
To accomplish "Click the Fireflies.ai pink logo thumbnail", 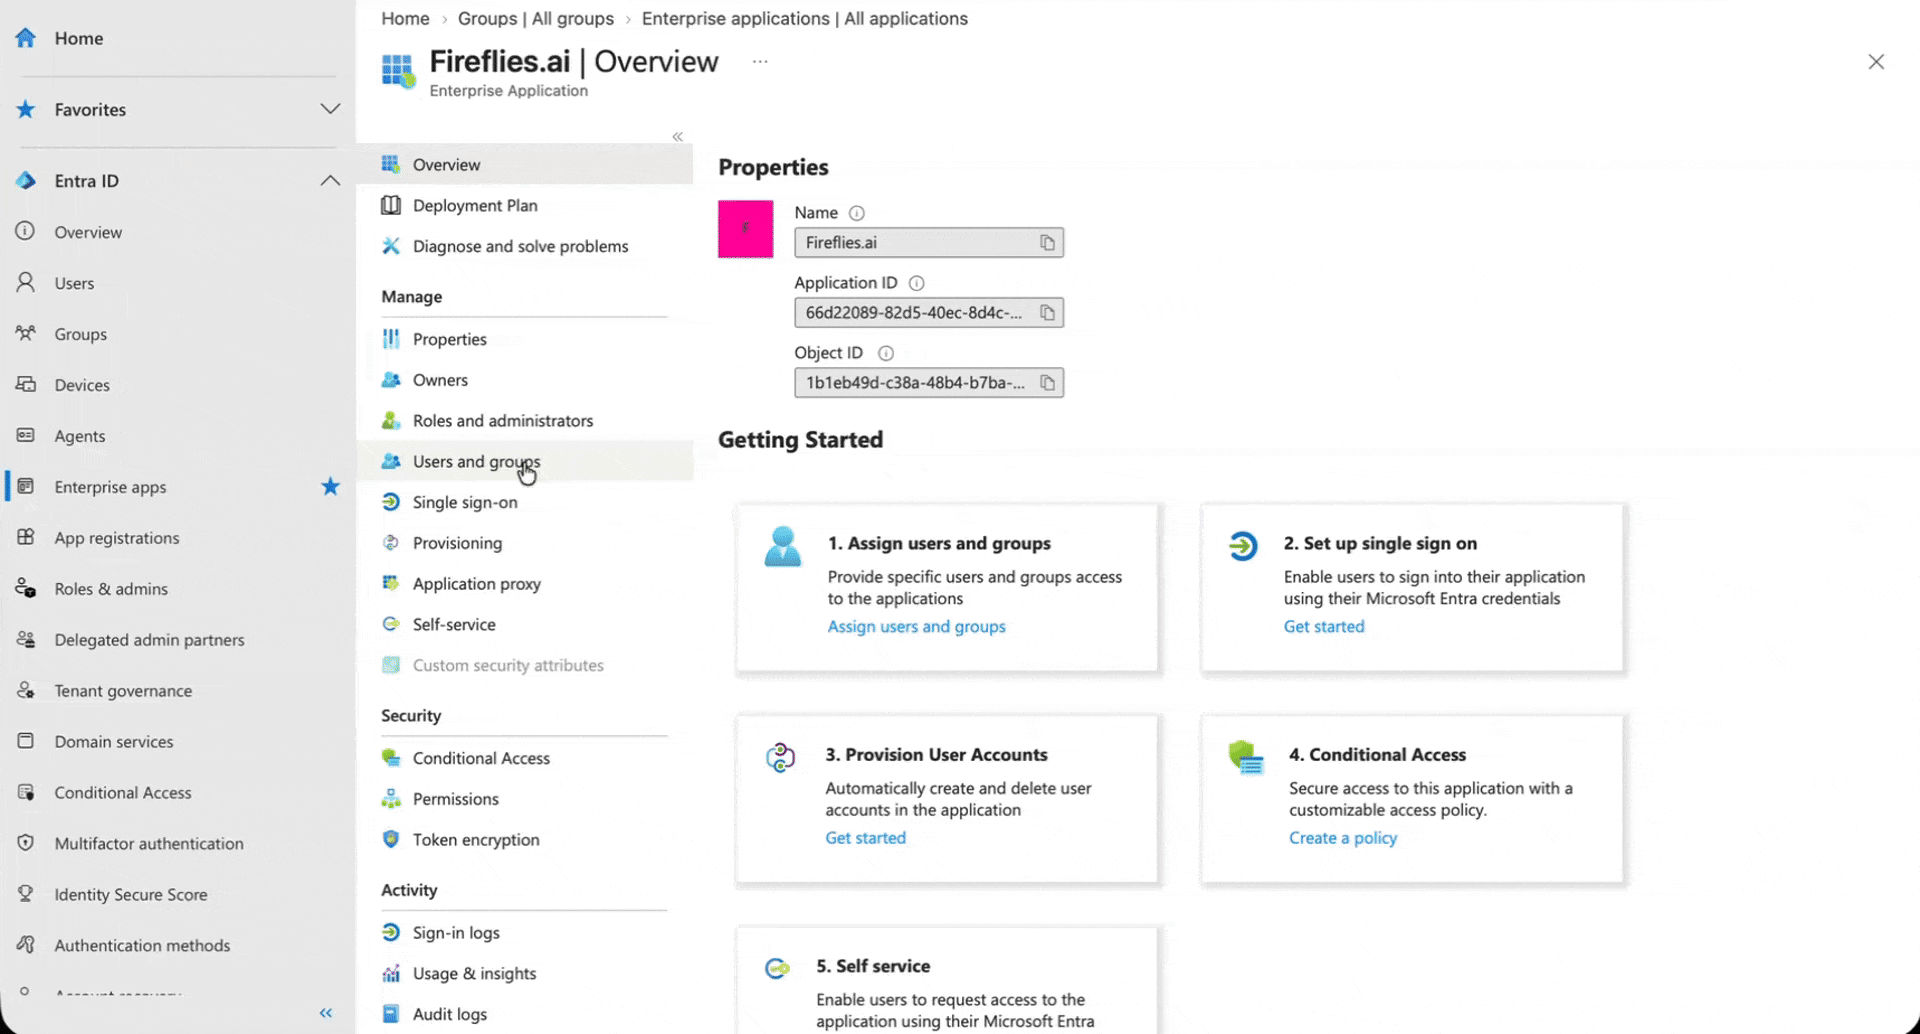I will point(745,229).
